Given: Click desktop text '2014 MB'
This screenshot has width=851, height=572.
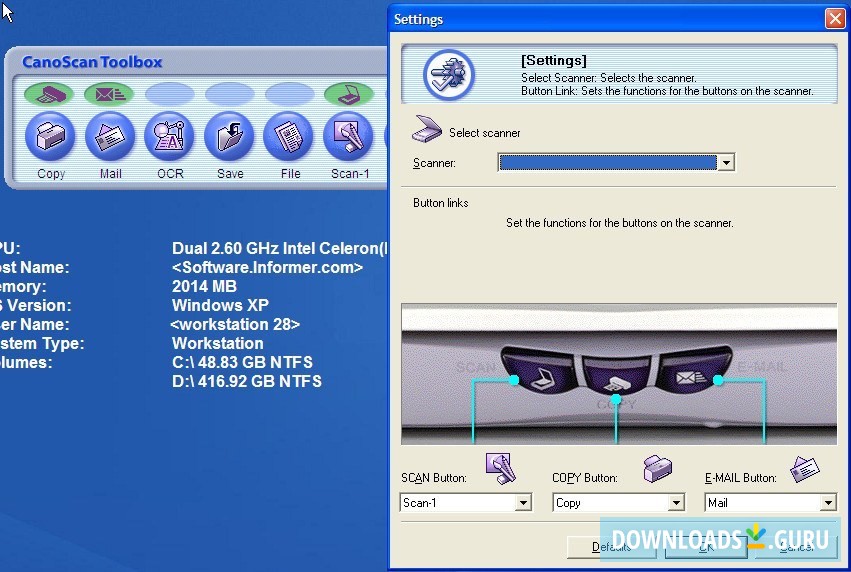Looking at the screenshot, I should click(x=204, y=286).
